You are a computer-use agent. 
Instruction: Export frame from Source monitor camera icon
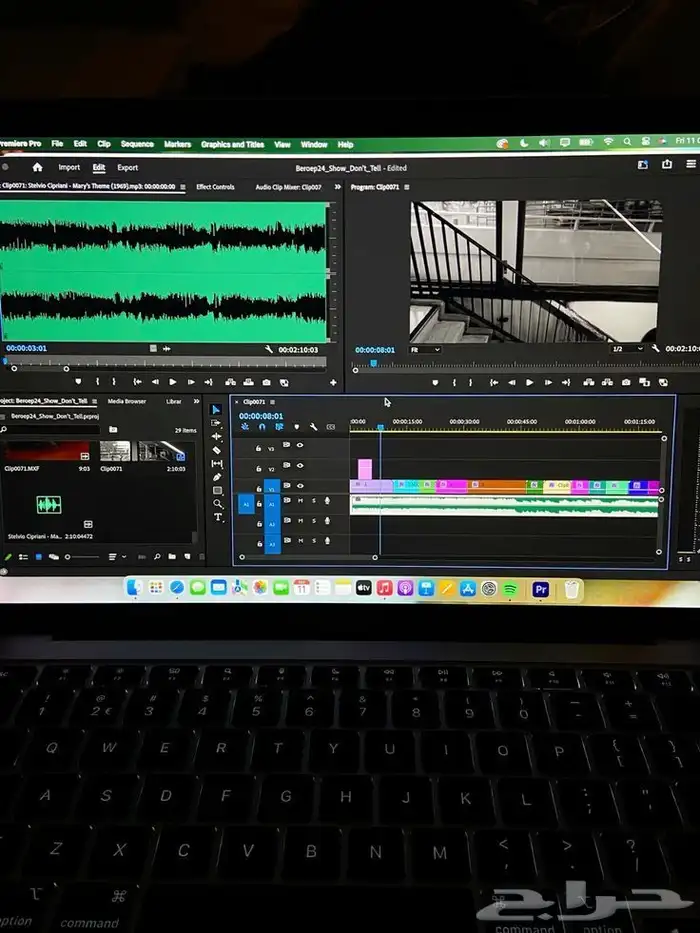[266, 382]
